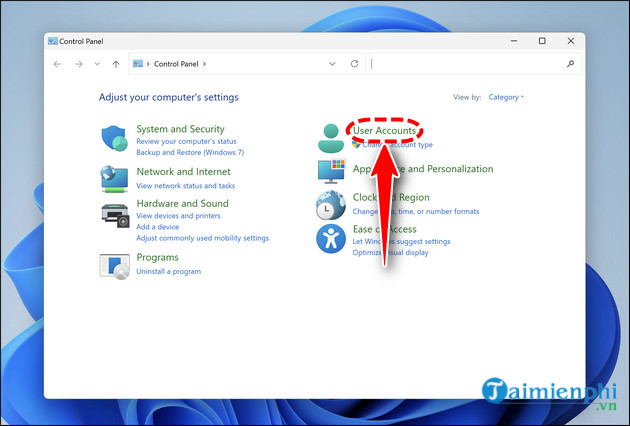Open Ease of Access category
This screenshot has width=630, height=426.
pos(385,229)
